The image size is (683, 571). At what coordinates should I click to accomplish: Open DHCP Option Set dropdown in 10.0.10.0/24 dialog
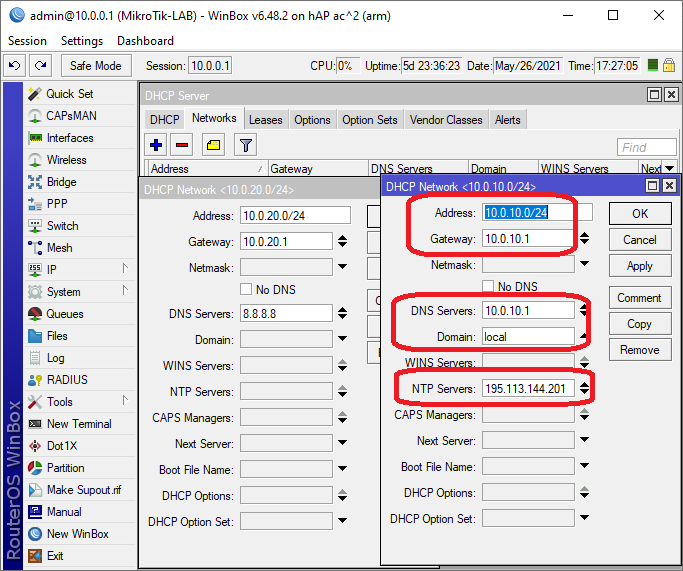585,517
